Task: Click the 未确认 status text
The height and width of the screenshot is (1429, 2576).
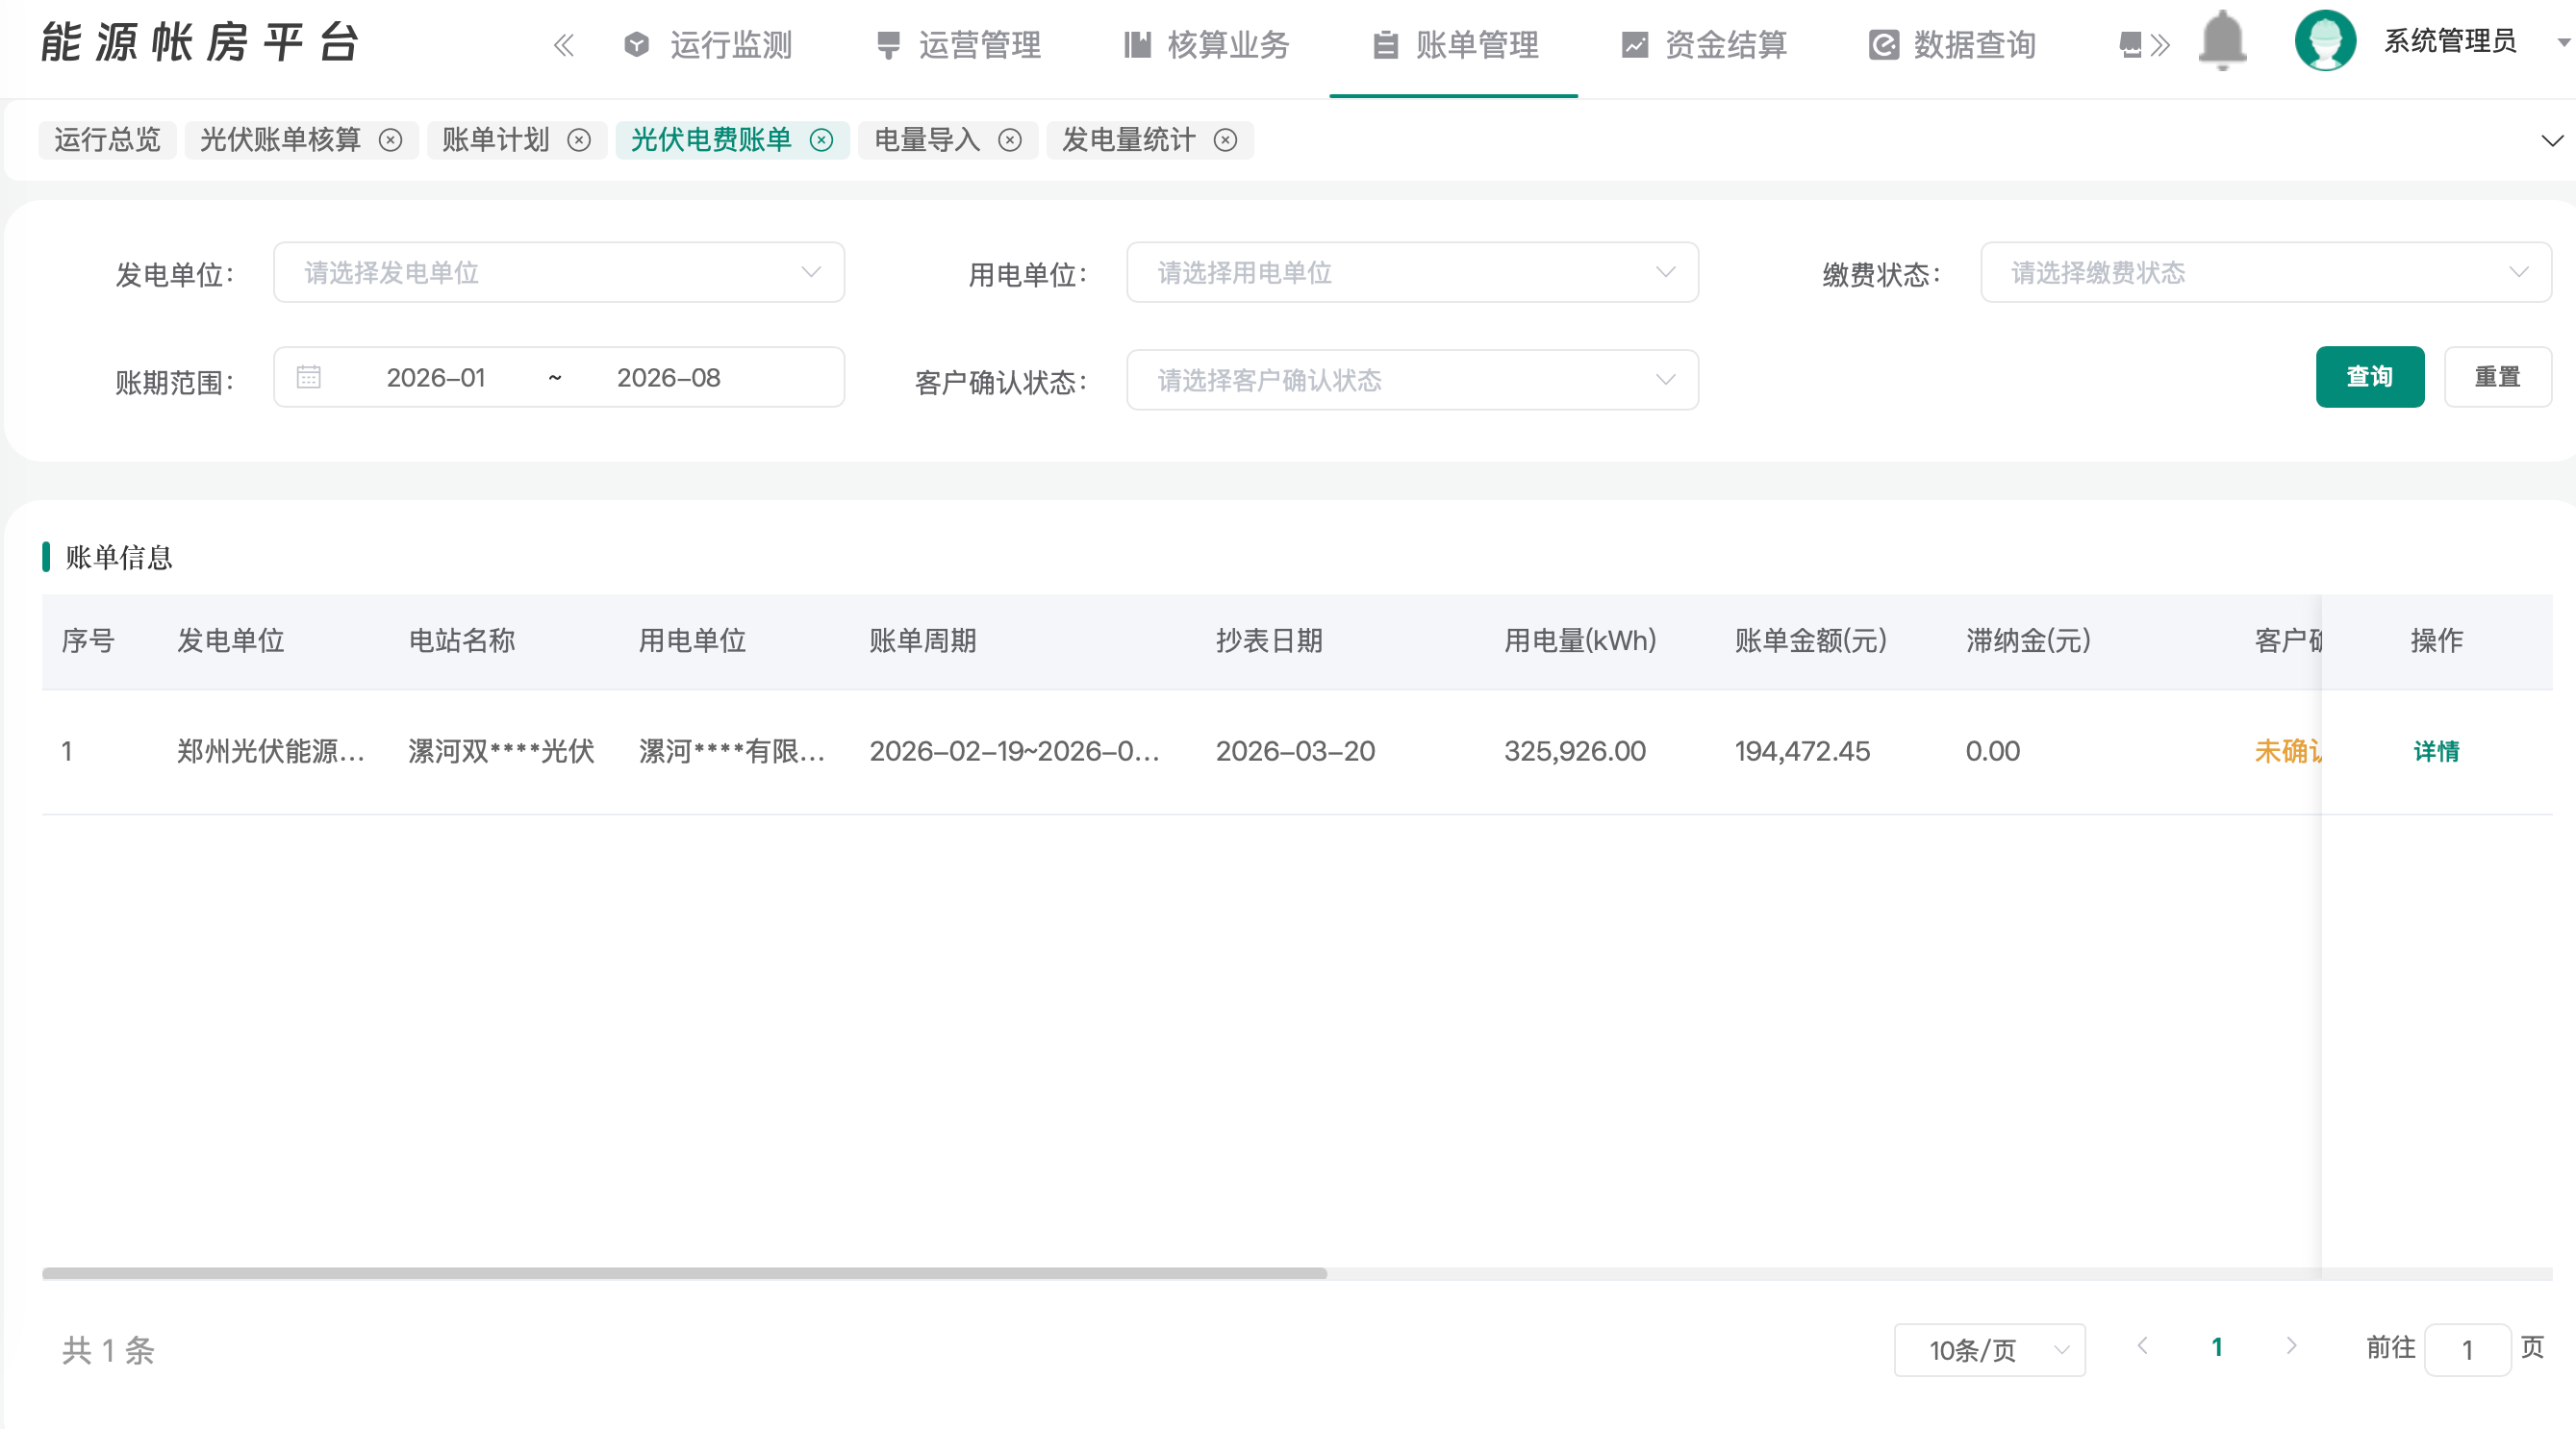Action: (x=2288, y=751)
